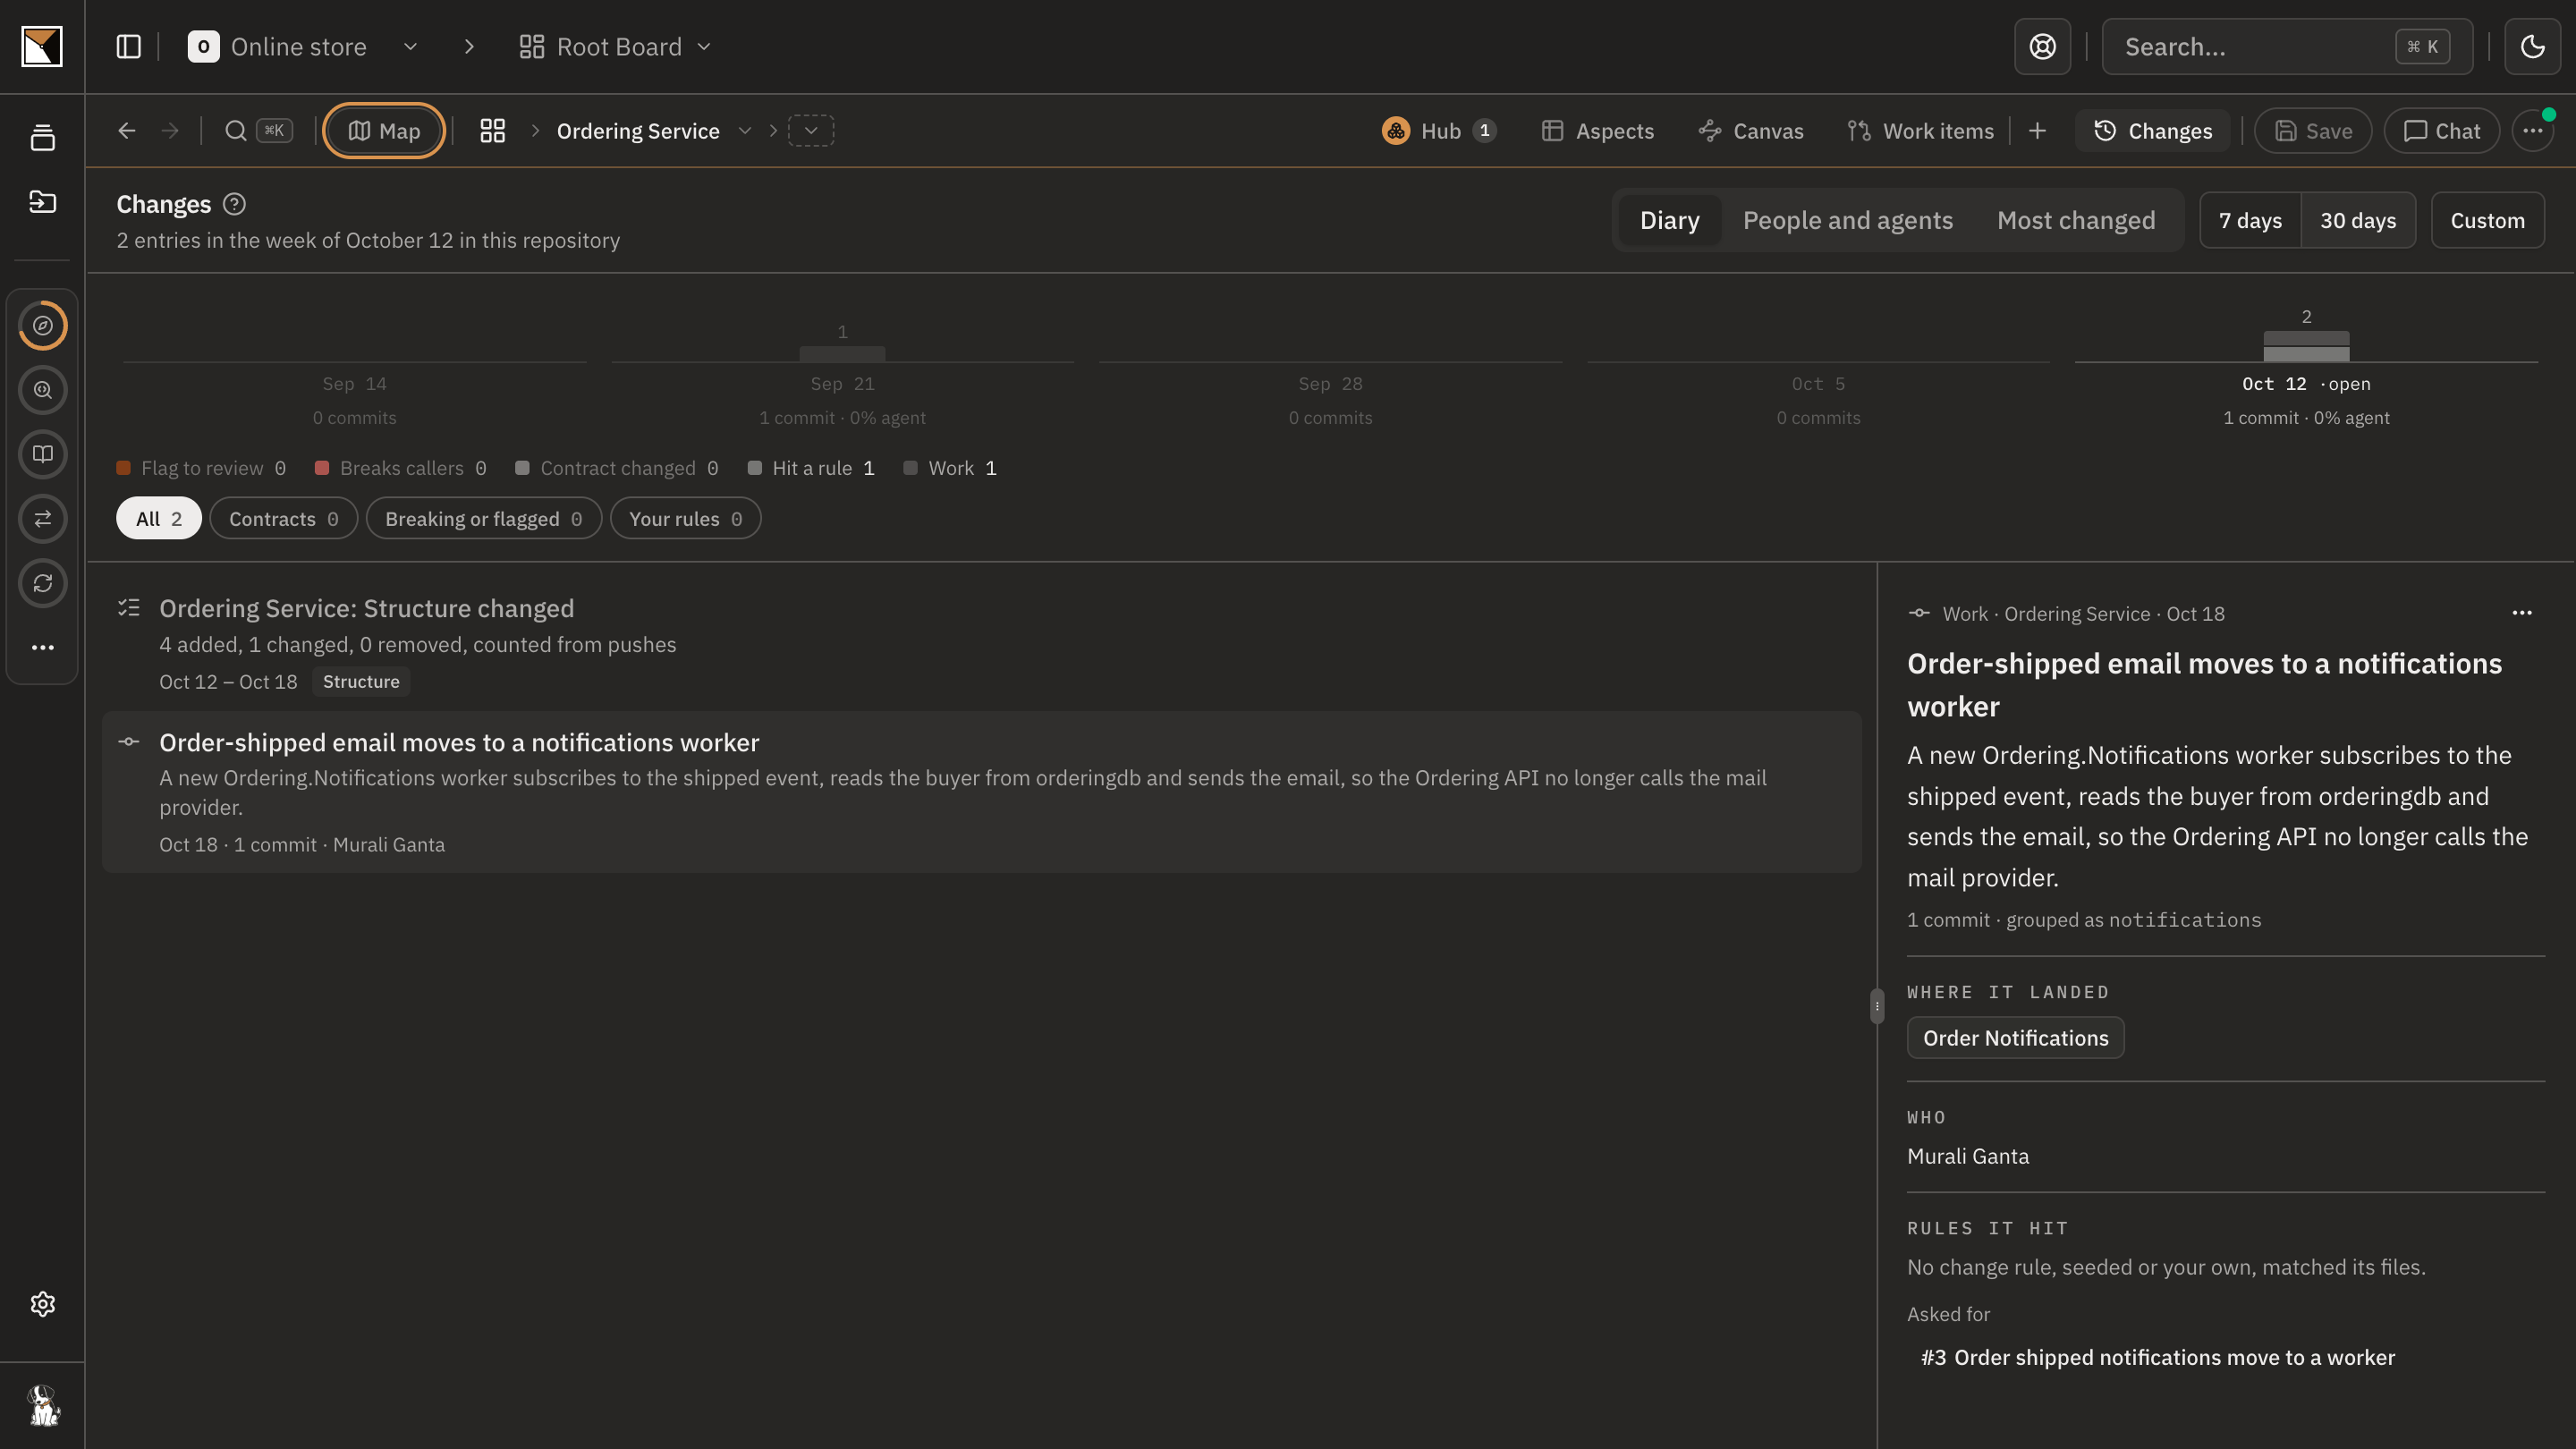Filter by Breaking or flagged chip

pos(483,519)
